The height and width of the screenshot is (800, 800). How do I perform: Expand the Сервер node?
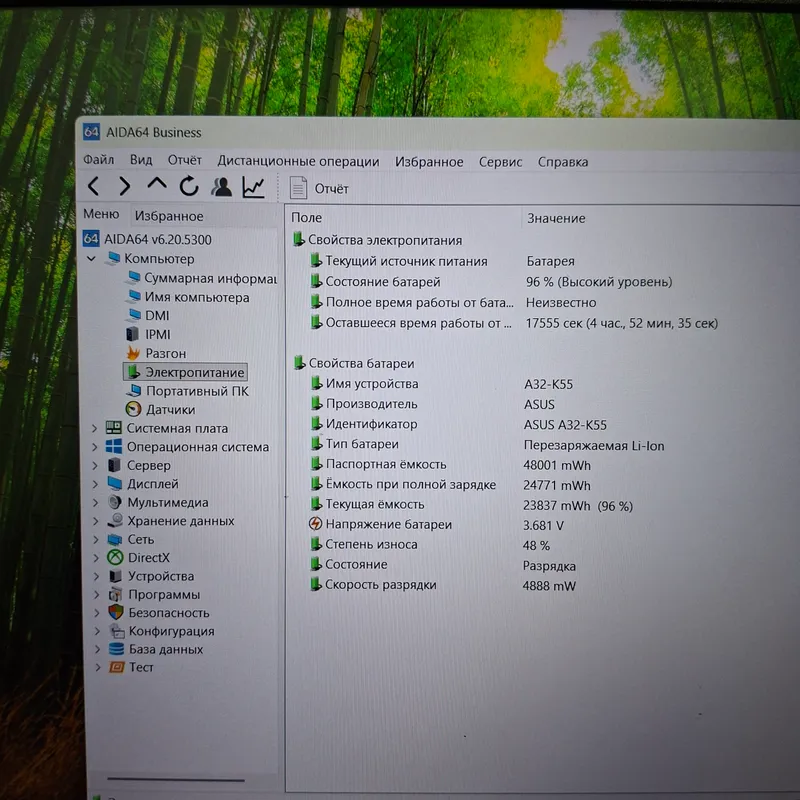pos(95,465)
